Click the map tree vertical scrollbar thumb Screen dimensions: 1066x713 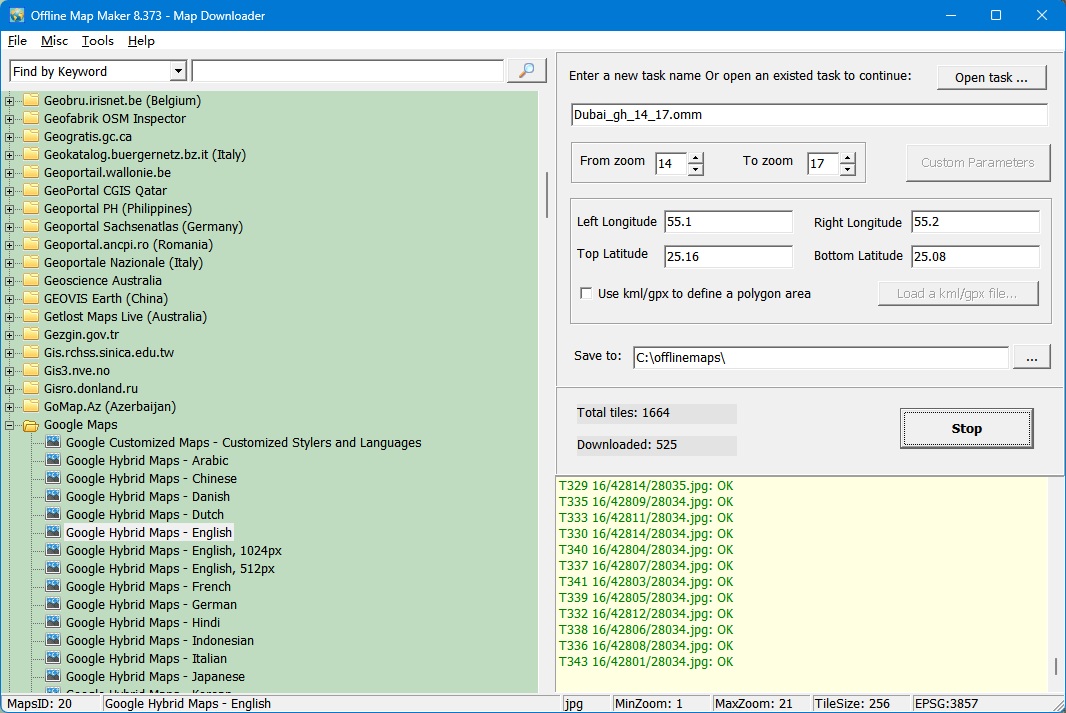pyautogui.click(x=547, y=194)
